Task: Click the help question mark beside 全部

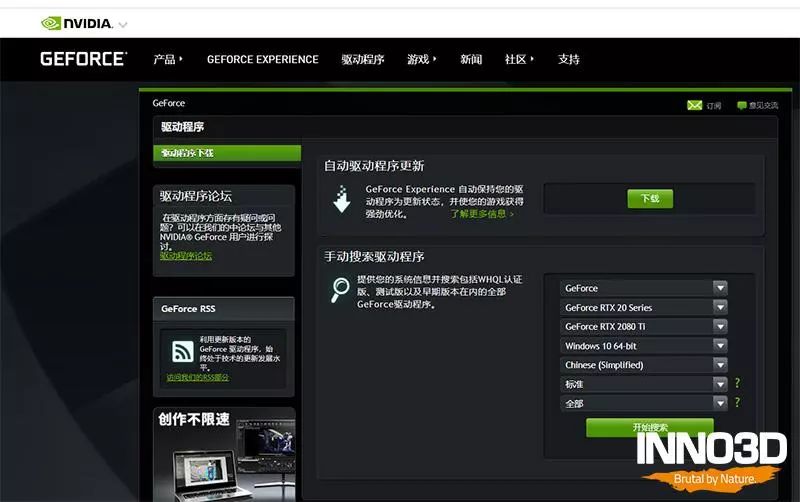Action: 737,403
